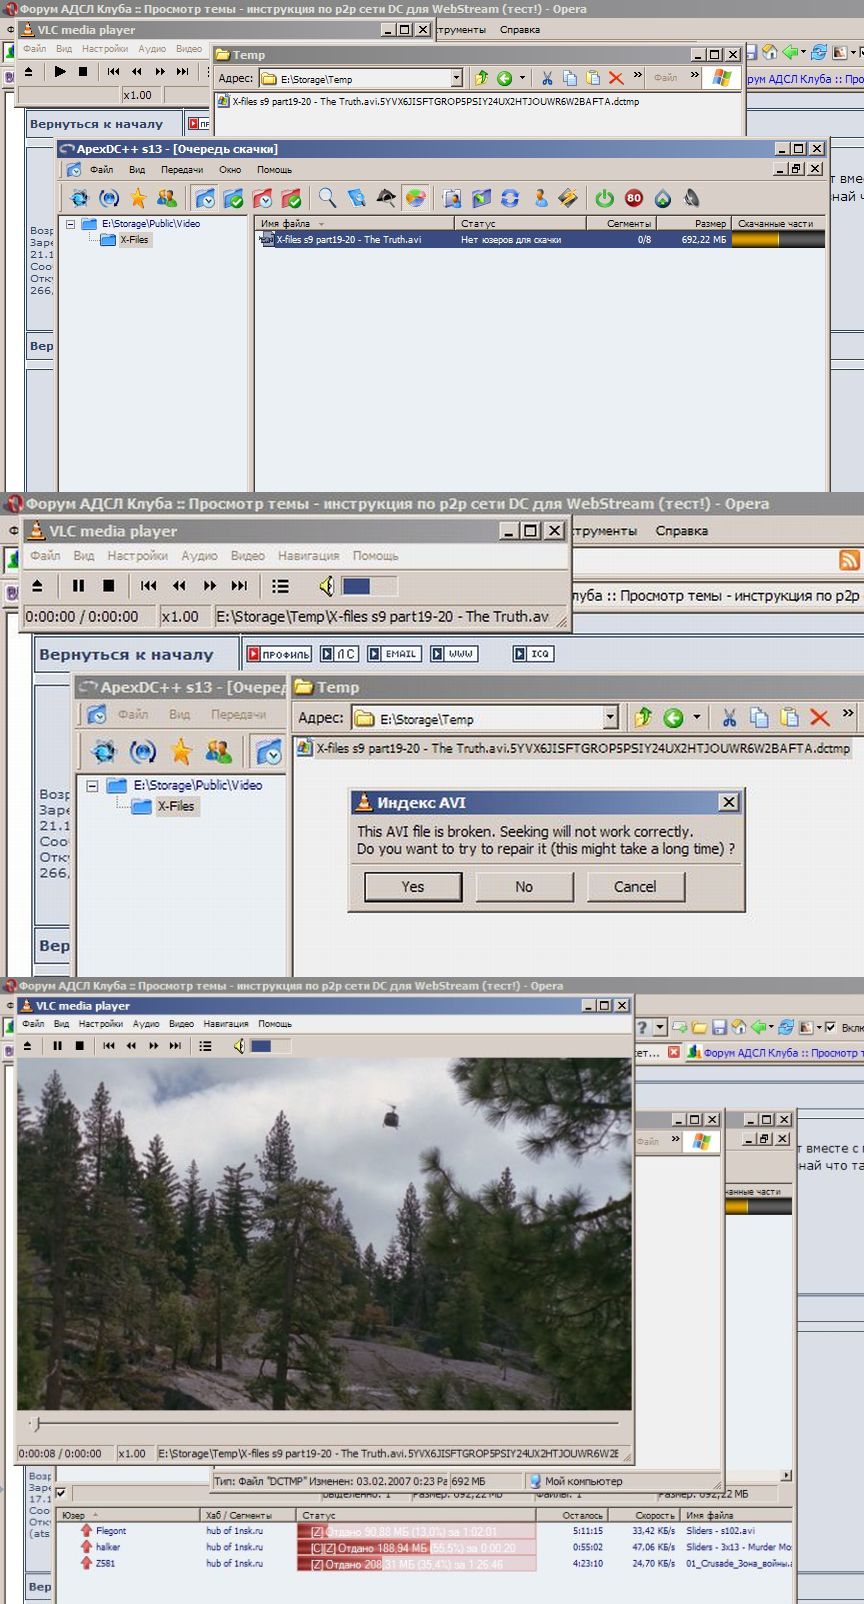
Task: Open address dropdown in Temp window behind AVI dialog
Action: coord(610,718)
